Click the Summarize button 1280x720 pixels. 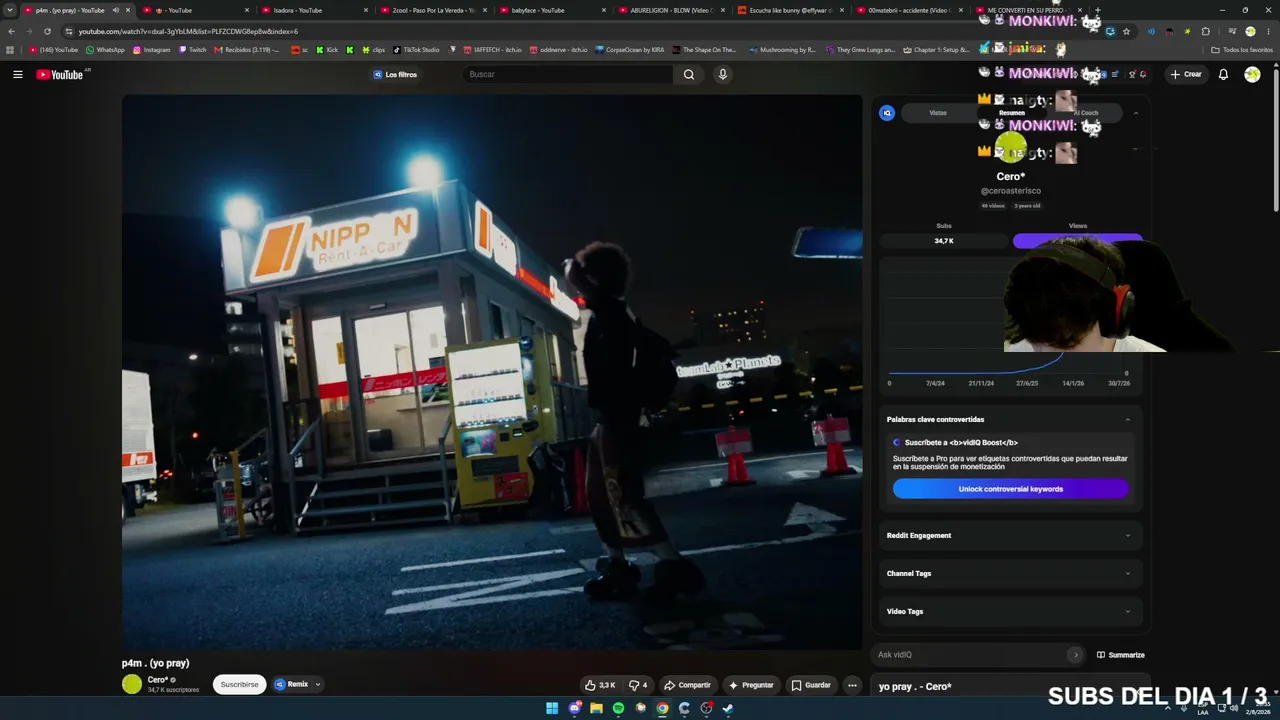pyautogui.click(x=1121, y=655)
